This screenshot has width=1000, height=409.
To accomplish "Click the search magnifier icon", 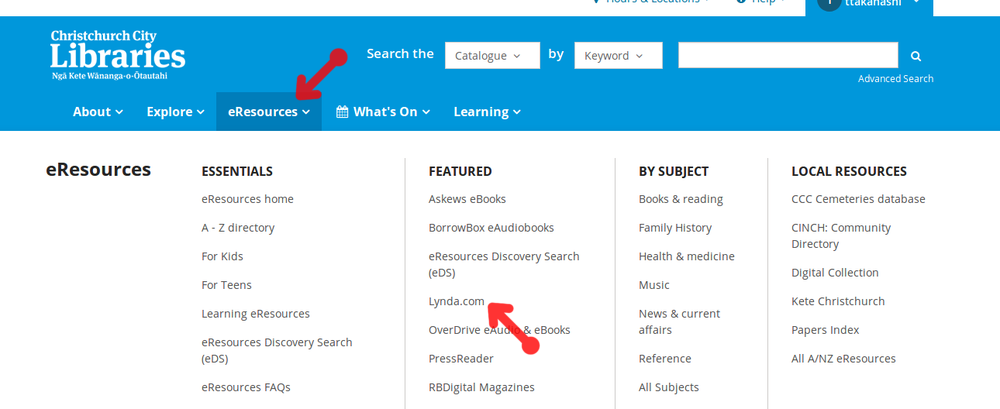I will (x=916, y=56).
